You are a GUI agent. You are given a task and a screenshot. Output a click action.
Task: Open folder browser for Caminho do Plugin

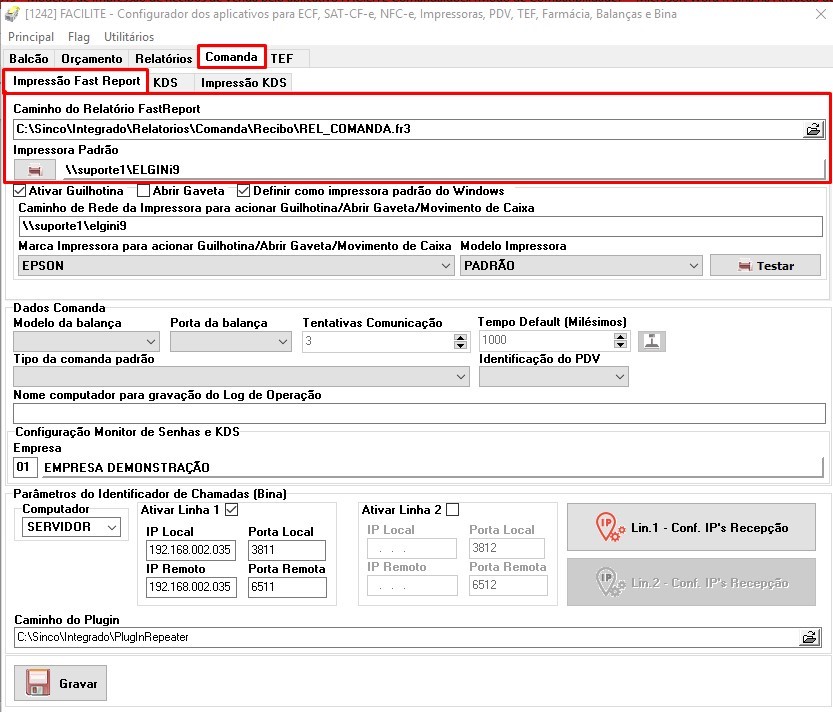(810, 637)
